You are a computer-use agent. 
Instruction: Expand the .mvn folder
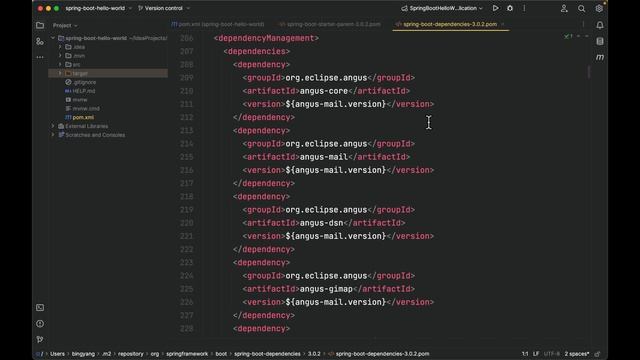click(x=60, y=56)
